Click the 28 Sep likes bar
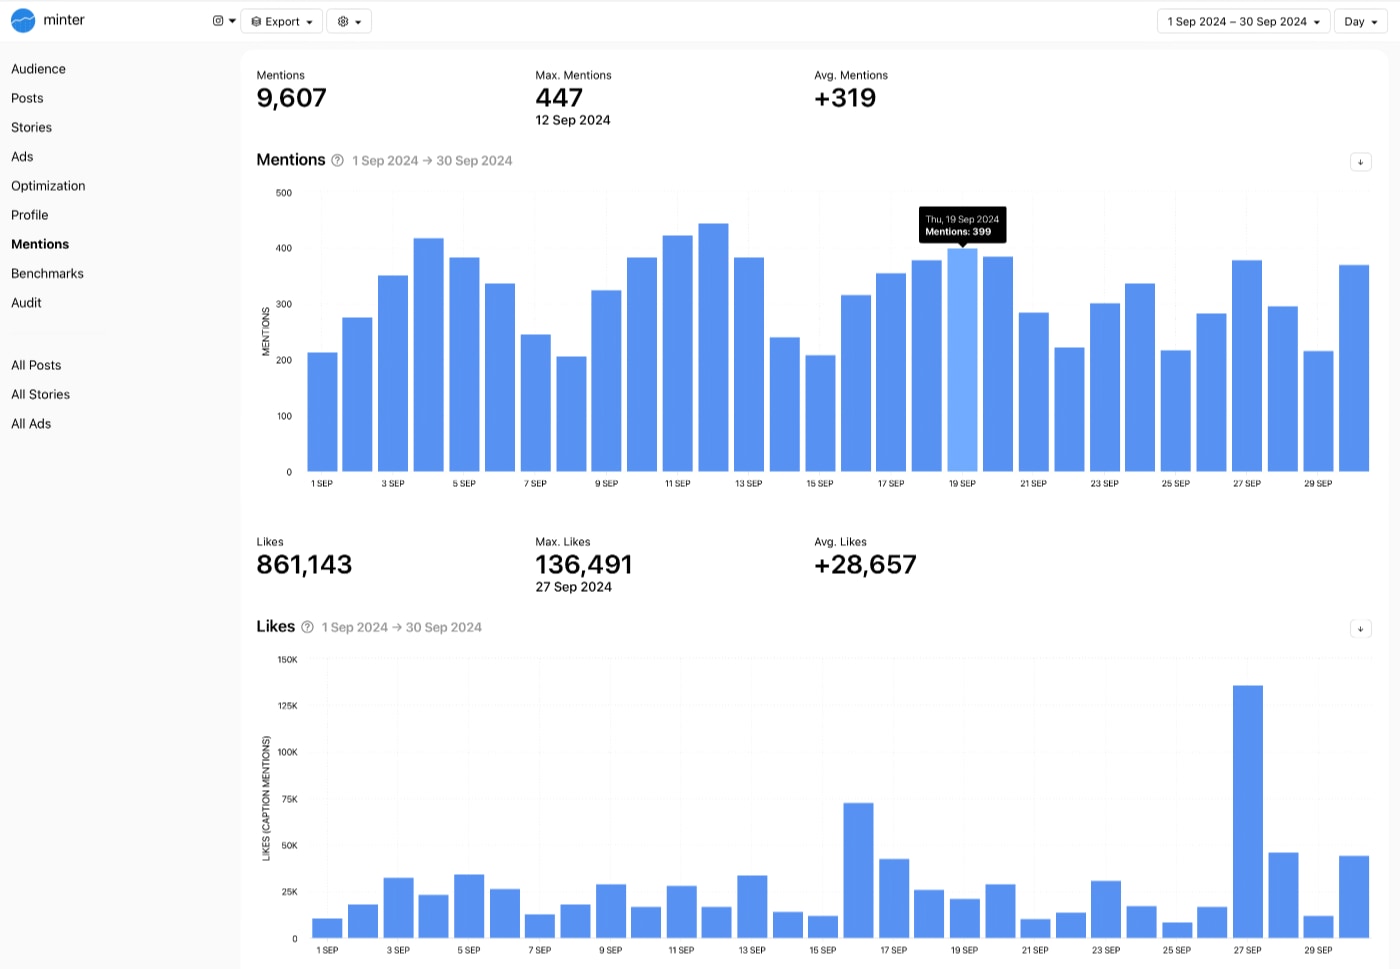Viewport: 1400px width, 969px height. (1283, 895)
